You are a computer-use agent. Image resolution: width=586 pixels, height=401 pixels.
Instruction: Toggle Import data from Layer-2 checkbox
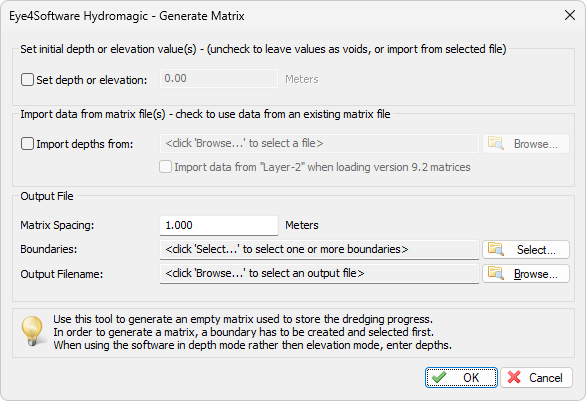[x=166, y=167]
